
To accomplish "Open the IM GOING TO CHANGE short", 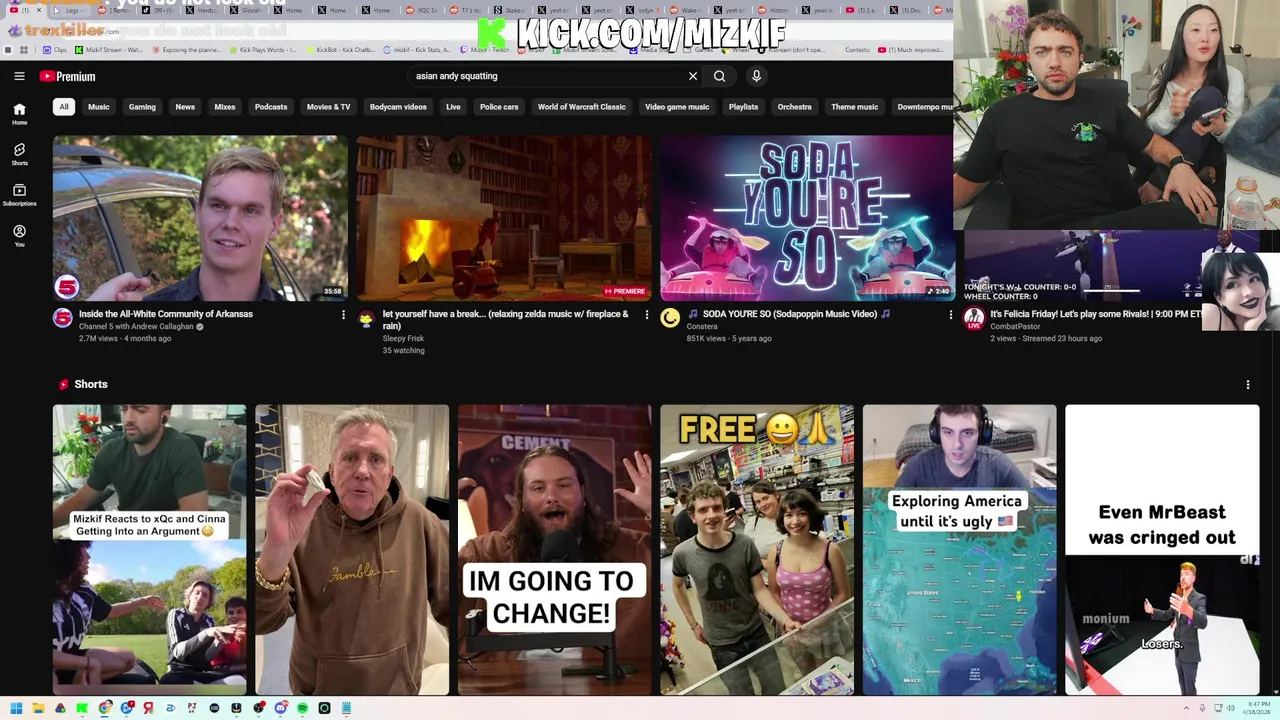I will click(554, 549).
